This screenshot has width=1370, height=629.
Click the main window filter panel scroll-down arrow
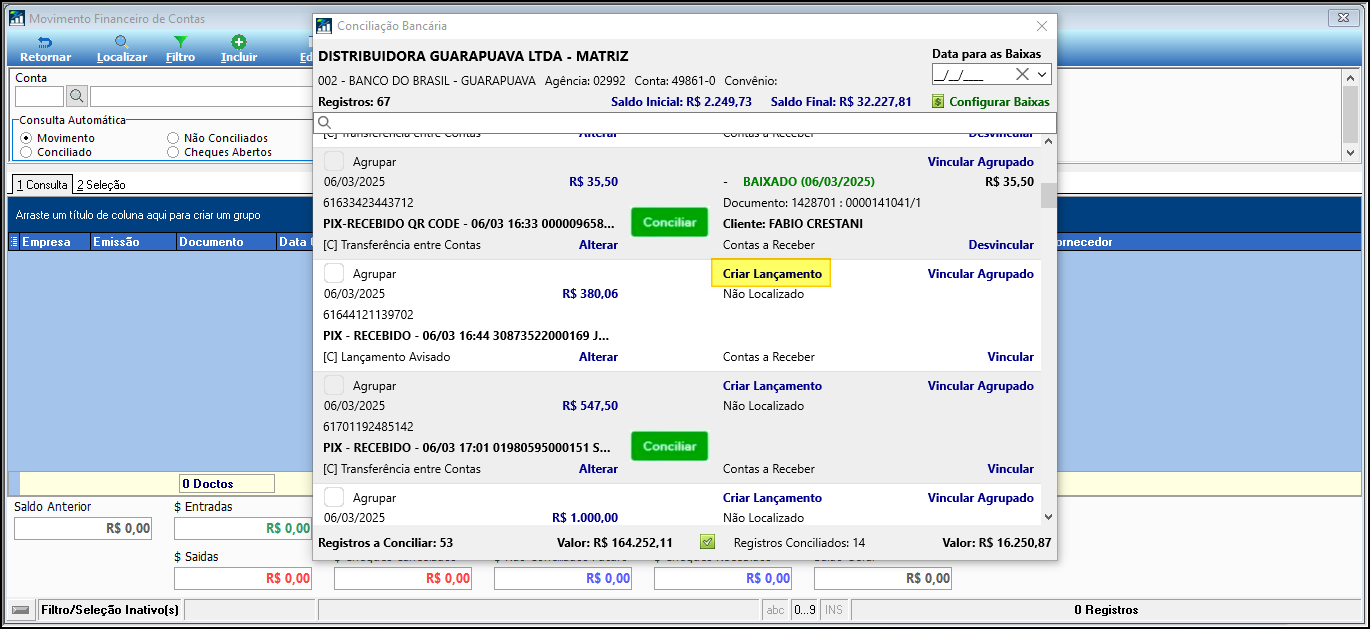click(x=1352, y=152)
